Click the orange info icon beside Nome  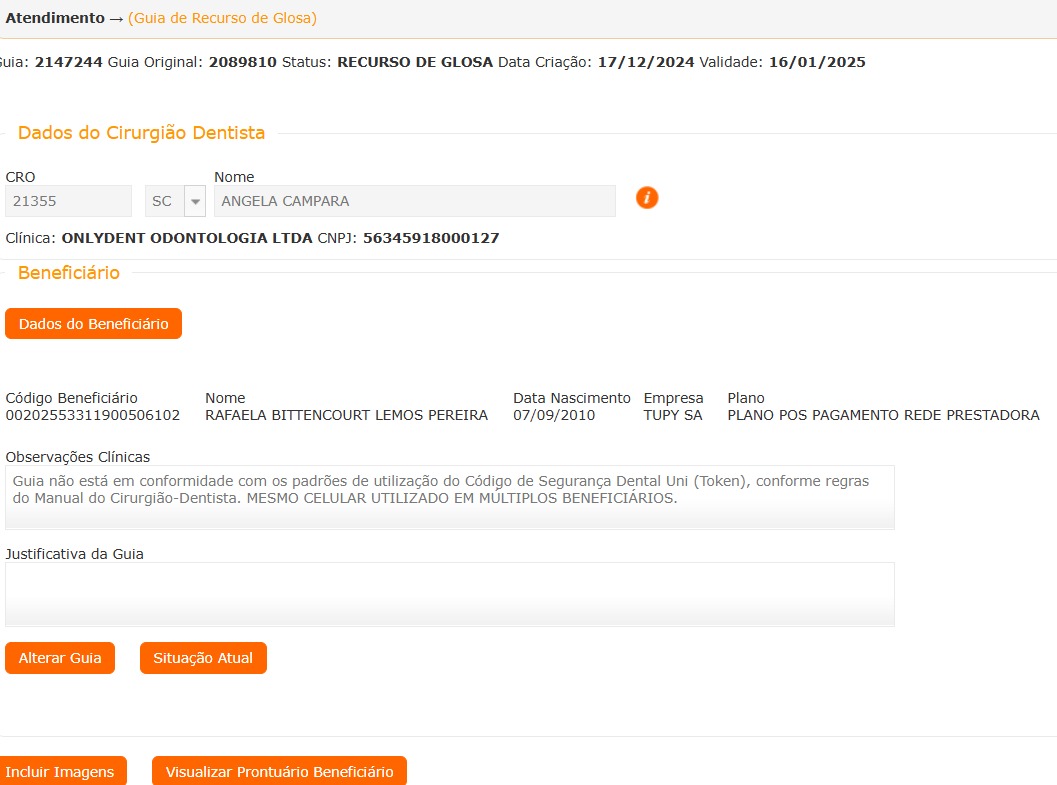click(646, 198)
